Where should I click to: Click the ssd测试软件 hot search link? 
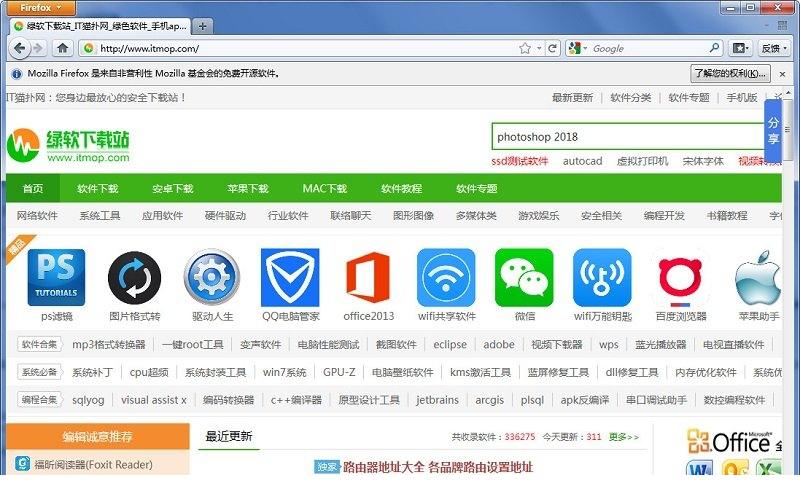point(519,161)
